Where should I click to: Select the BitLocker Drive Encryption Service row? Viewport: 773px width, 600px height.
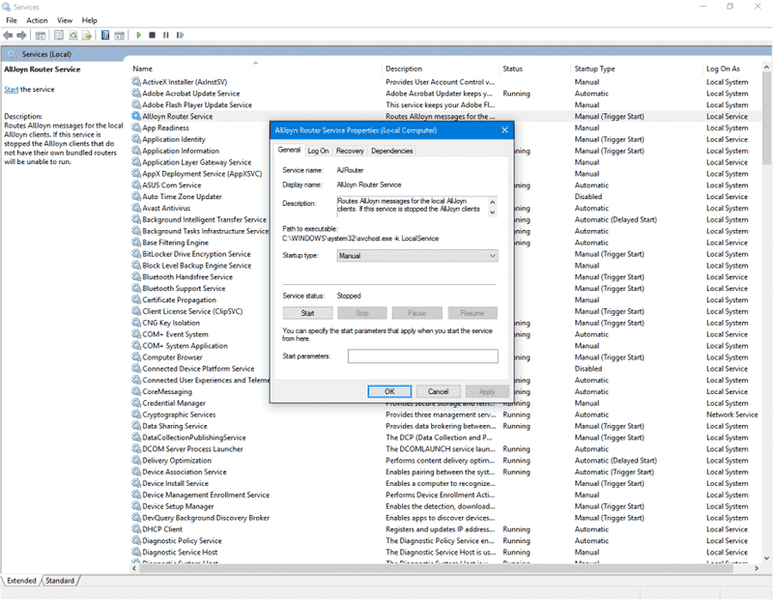pos(446,254)
